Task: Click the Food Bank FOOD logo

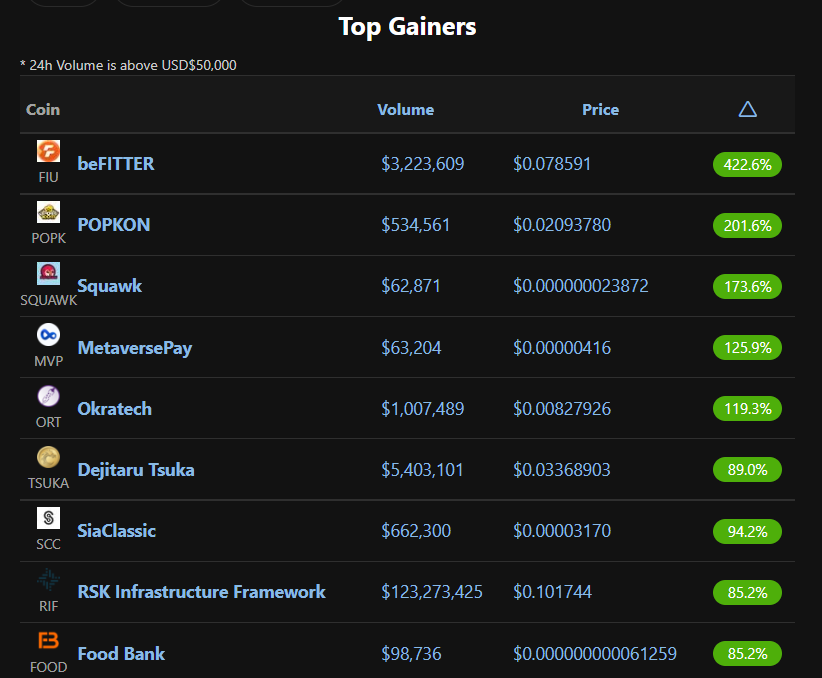Action: click(x=48, y=640)
